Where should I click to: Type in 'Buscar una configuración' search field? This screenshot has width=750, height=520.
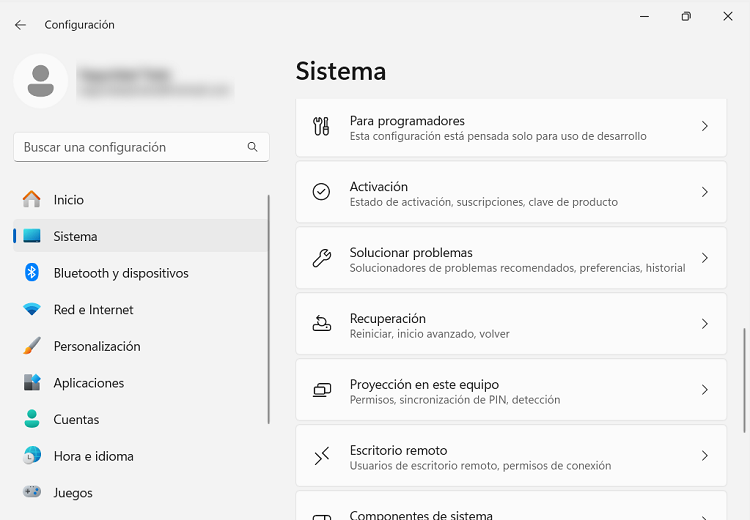pos(130,147)
